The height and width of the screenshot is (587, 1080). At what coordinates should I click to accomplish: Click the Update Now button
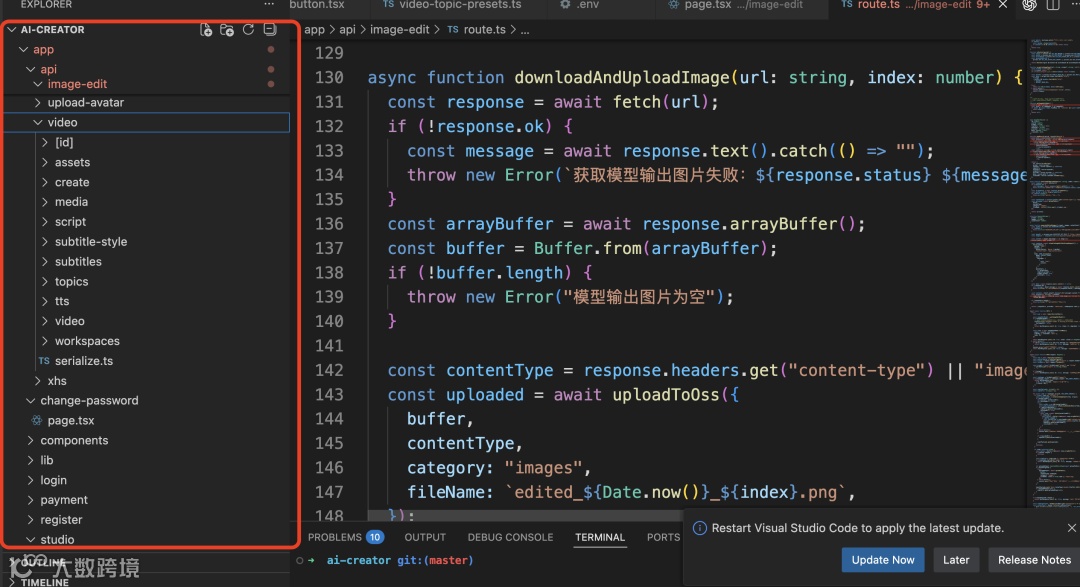click(x=883, y=559)
